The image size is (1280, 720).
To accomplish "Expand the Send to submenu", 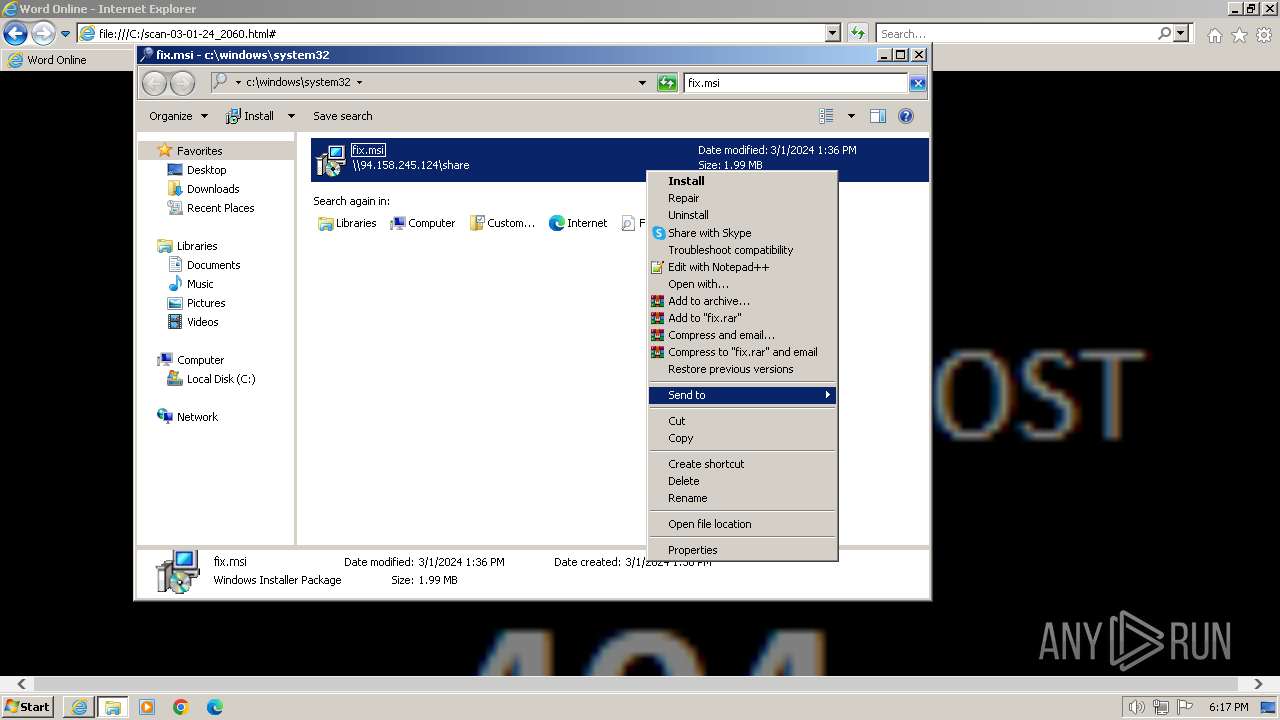I will coord(742,395).
